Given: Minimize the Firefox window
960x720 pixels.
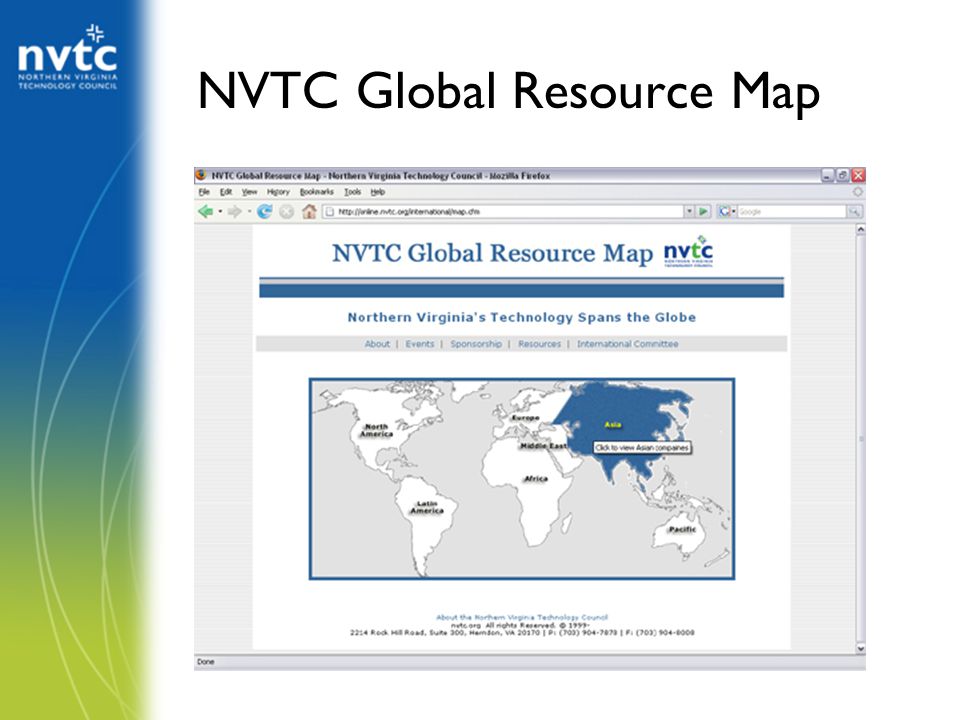Looking at the screenshot, I should [828, 176].
